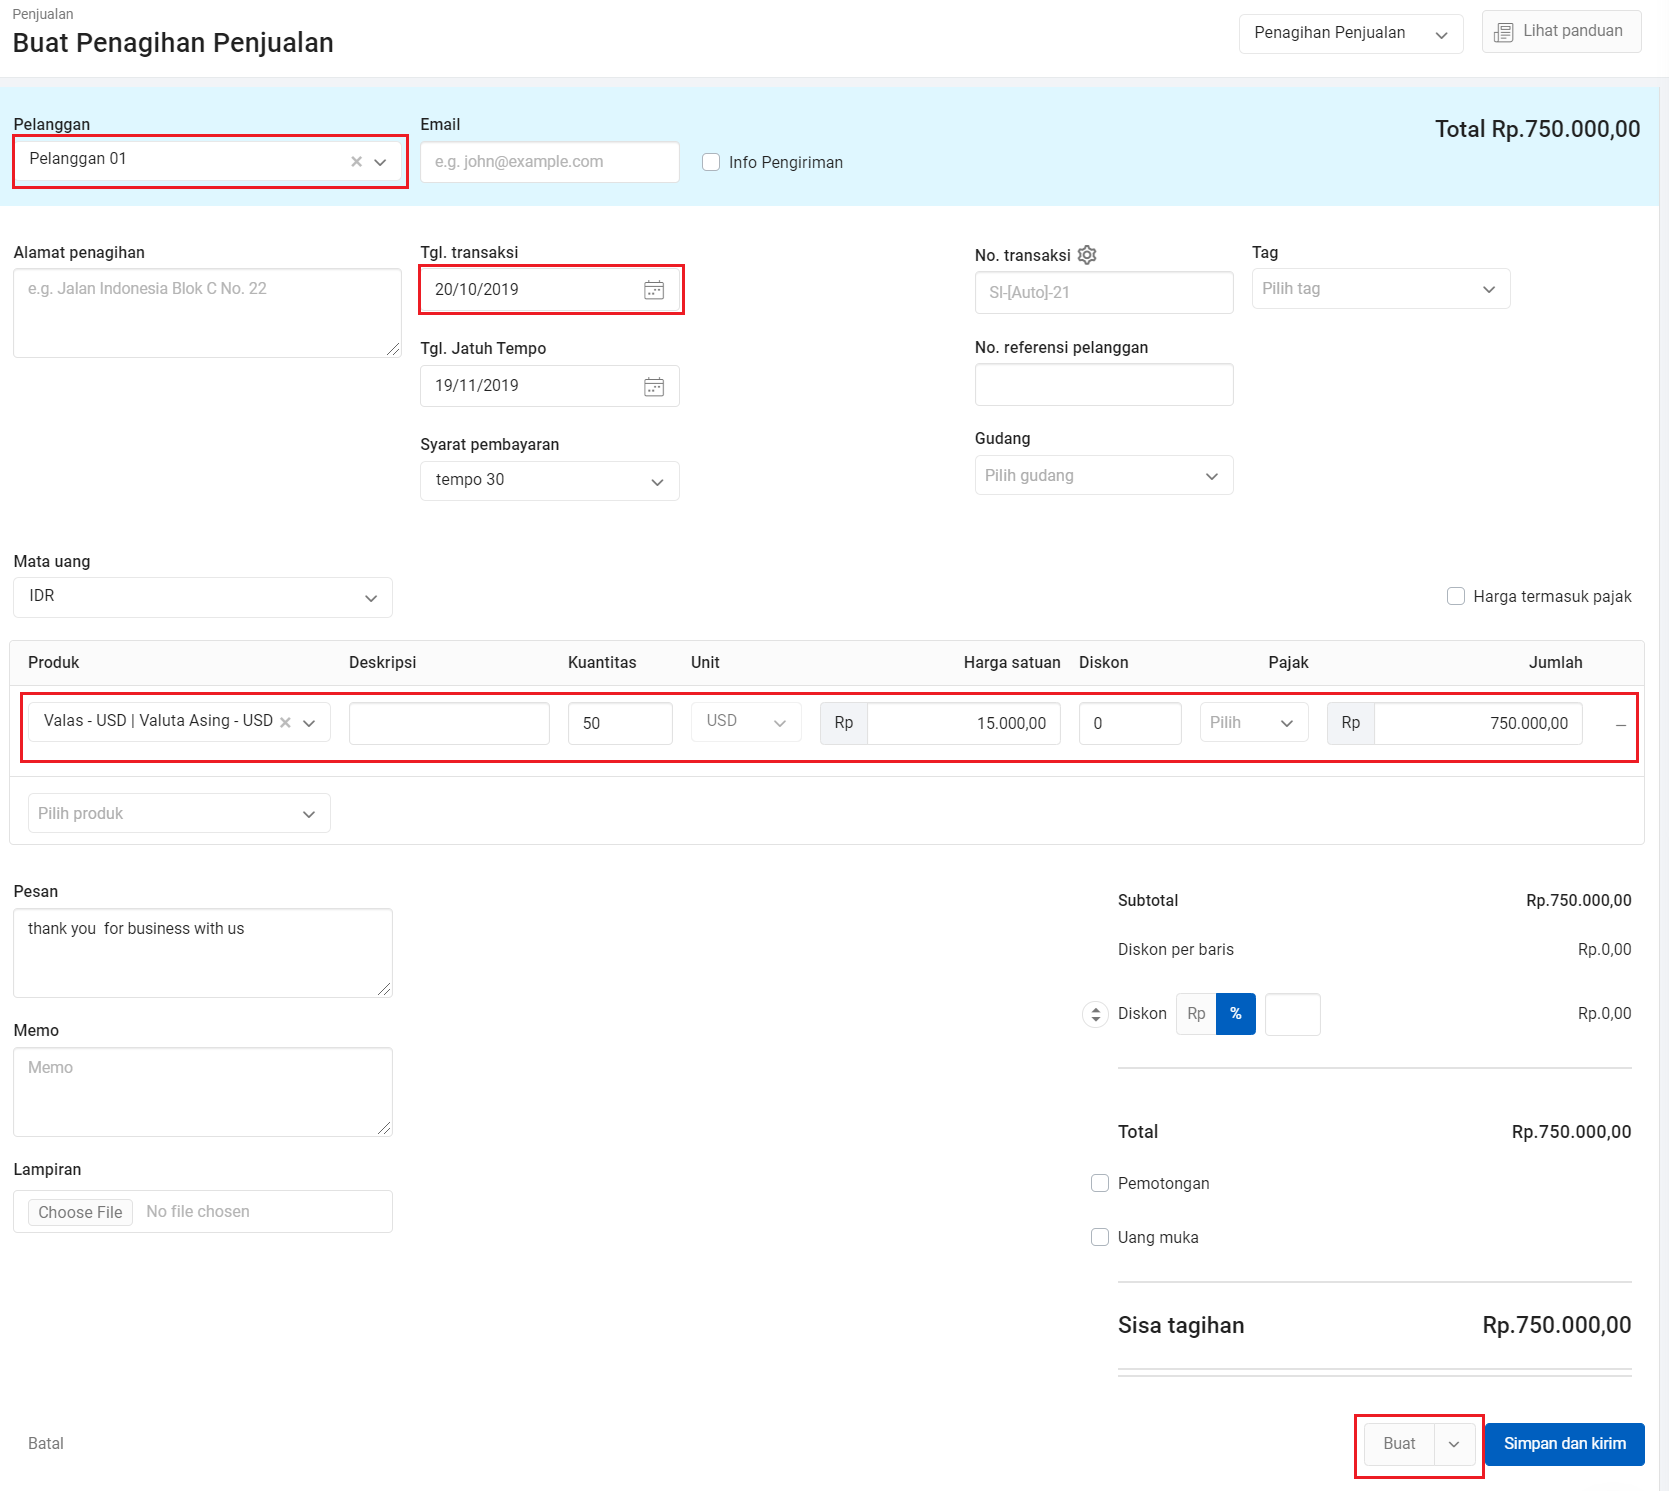Open the Mata uang IDR dropdown
Viewport: 1669px width, 1491px height.
point(203,597)
